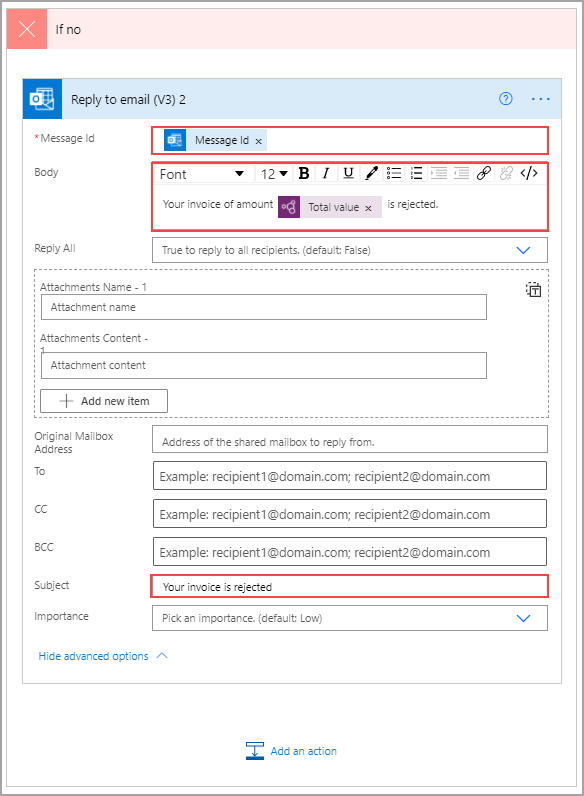Click the Attachment name field

(x=264, y=307)
